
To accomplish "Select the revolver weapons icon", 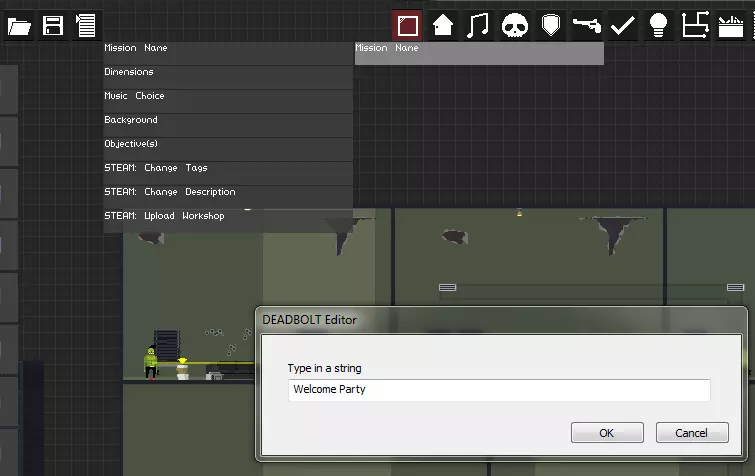I will pos(586,26).
